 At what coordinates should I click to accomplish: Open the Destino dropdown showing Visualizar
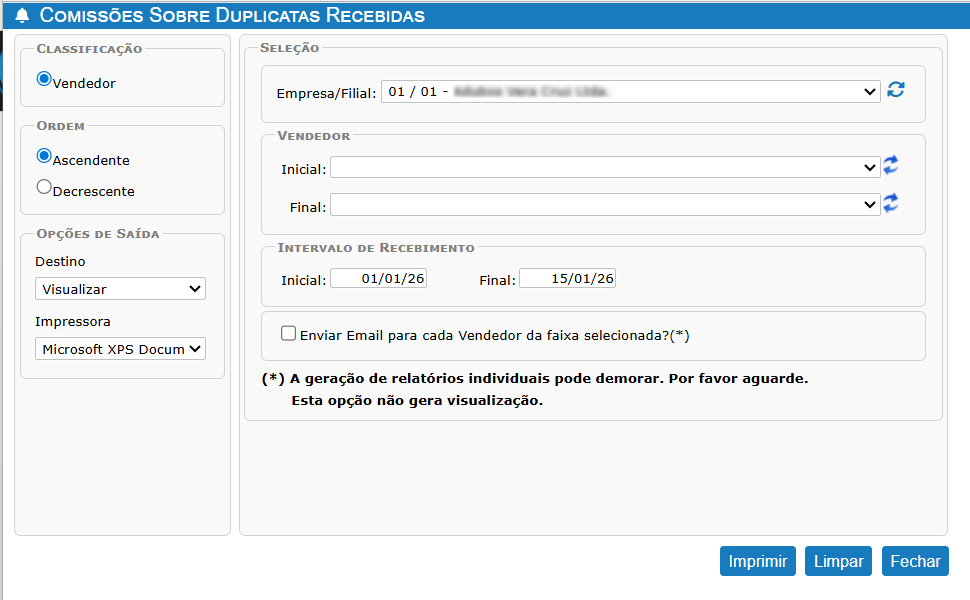120,289
